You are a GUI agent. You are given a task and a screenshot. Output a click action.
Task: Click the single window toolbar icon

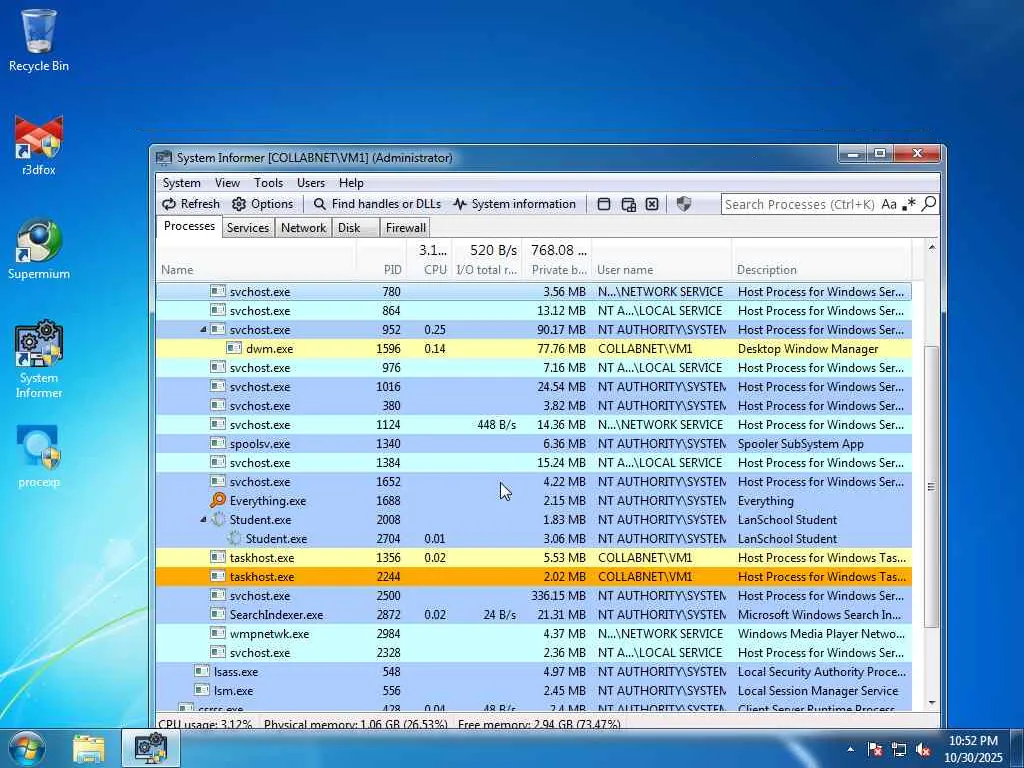(x=604, y=204)
